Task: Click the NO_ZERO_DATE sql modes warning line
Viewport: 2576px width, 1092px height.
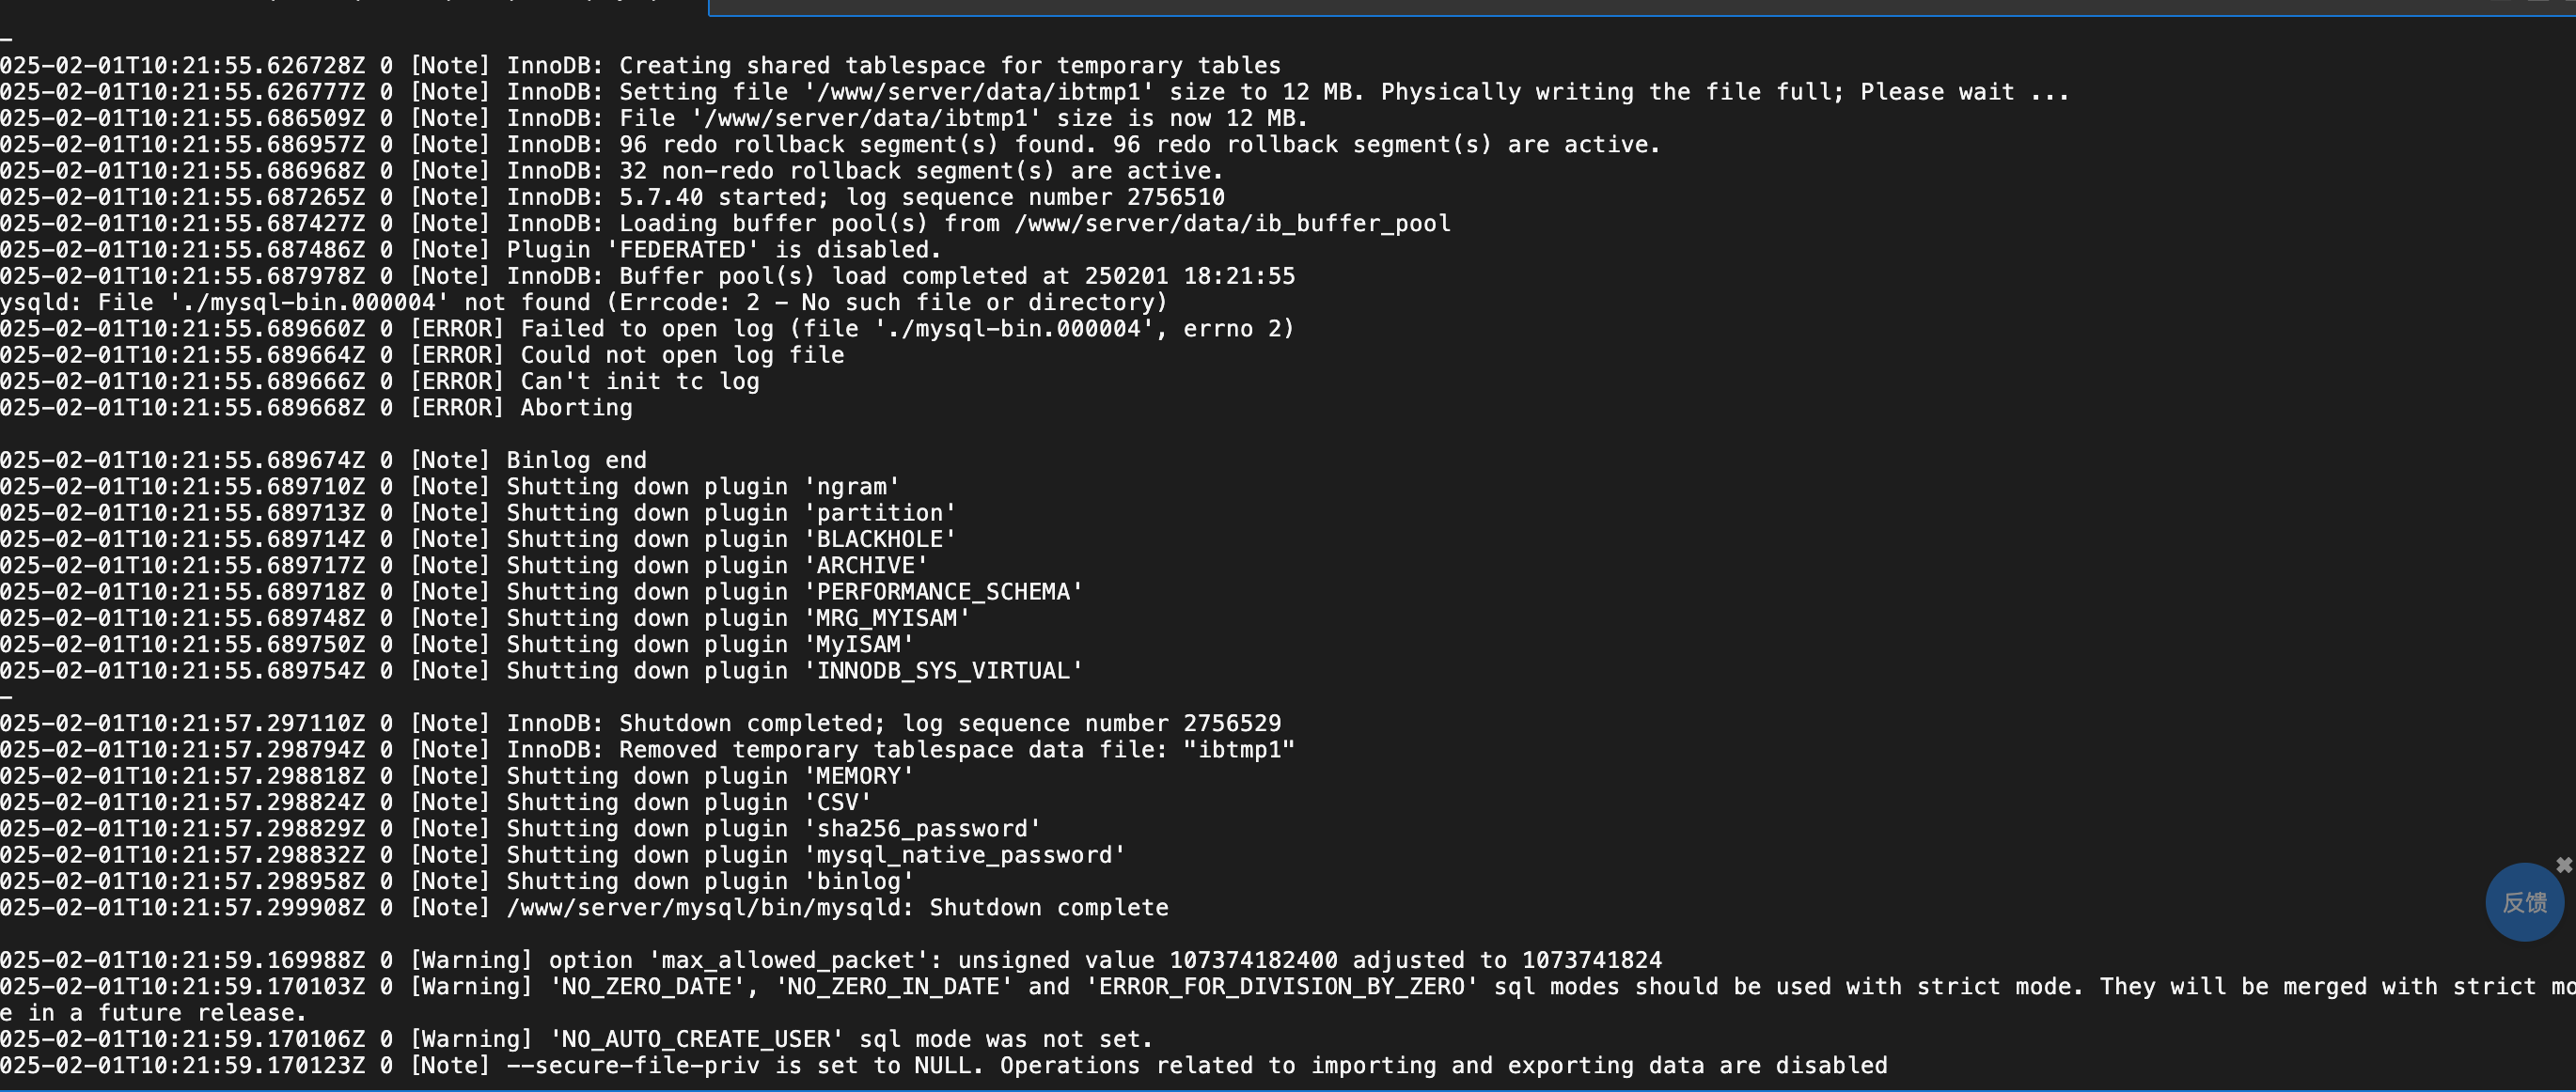Action: (x=1288, y=1000)
